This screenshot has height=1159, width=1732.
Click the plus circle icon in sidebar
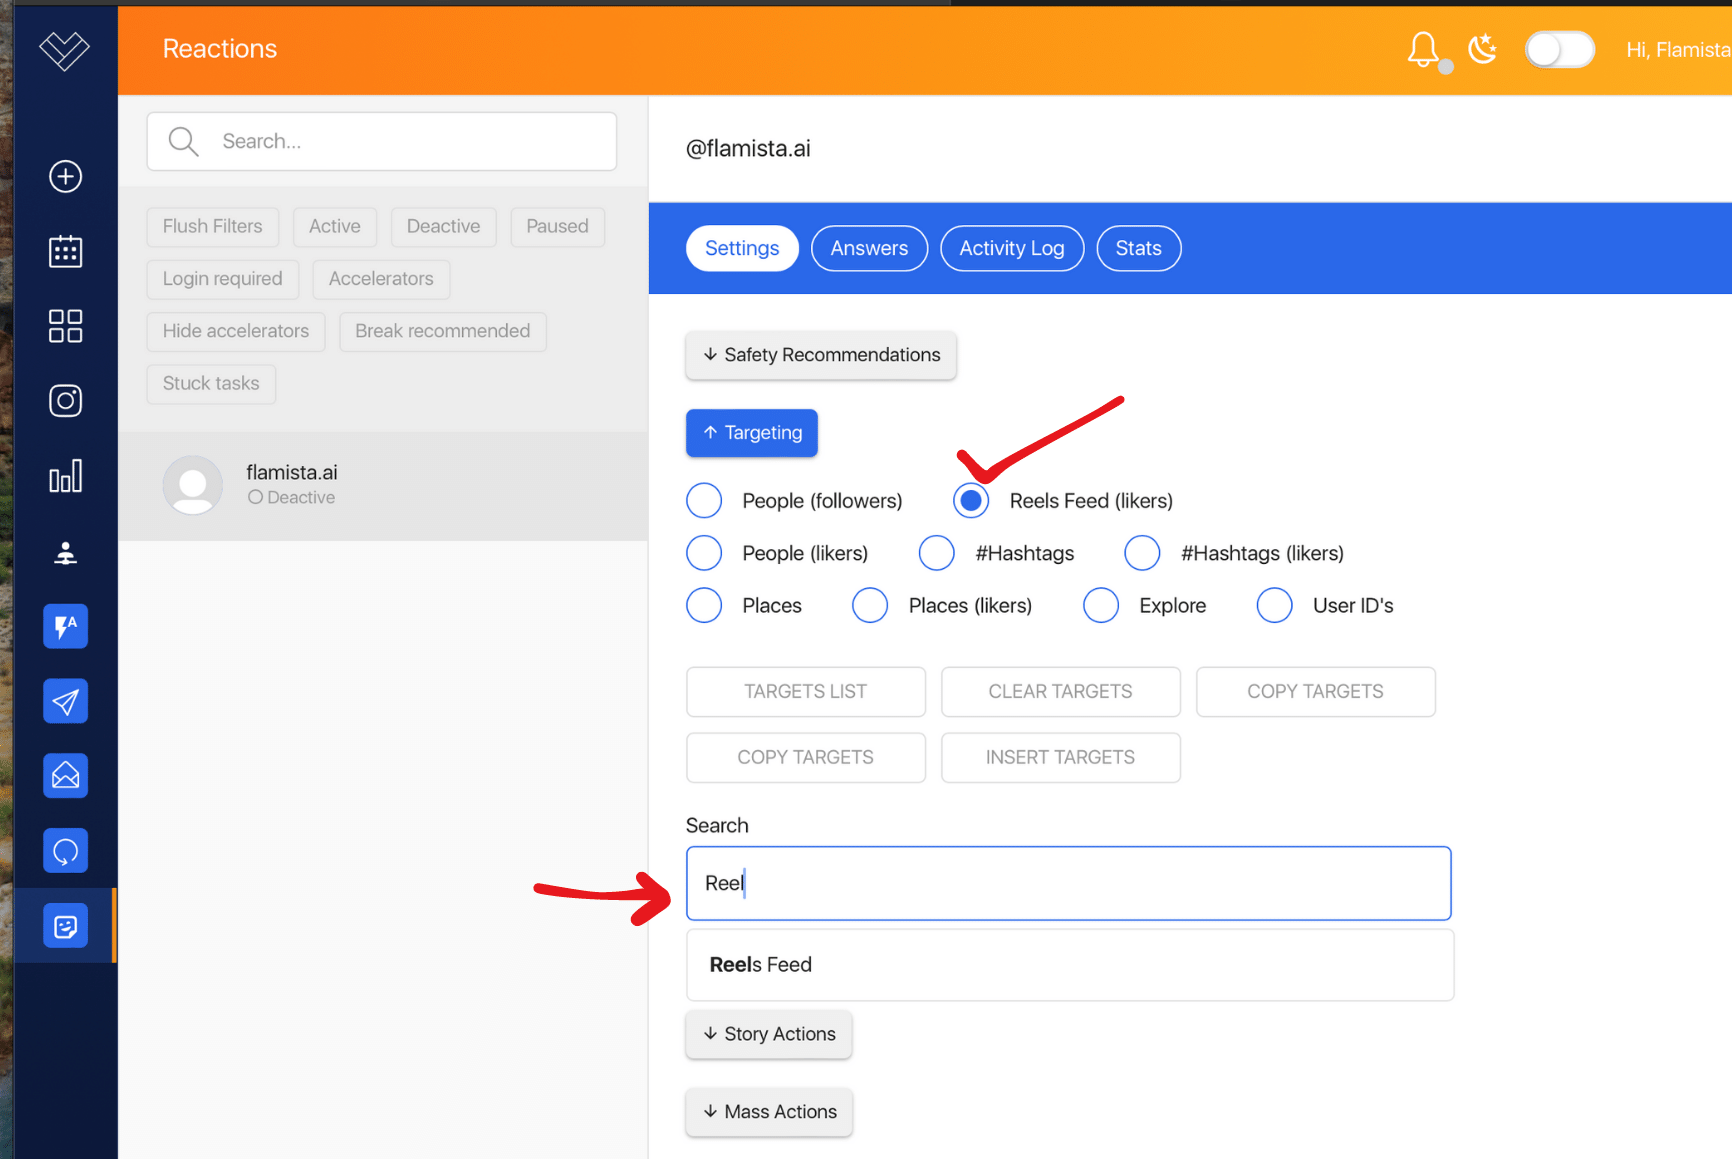coord(66,177)
